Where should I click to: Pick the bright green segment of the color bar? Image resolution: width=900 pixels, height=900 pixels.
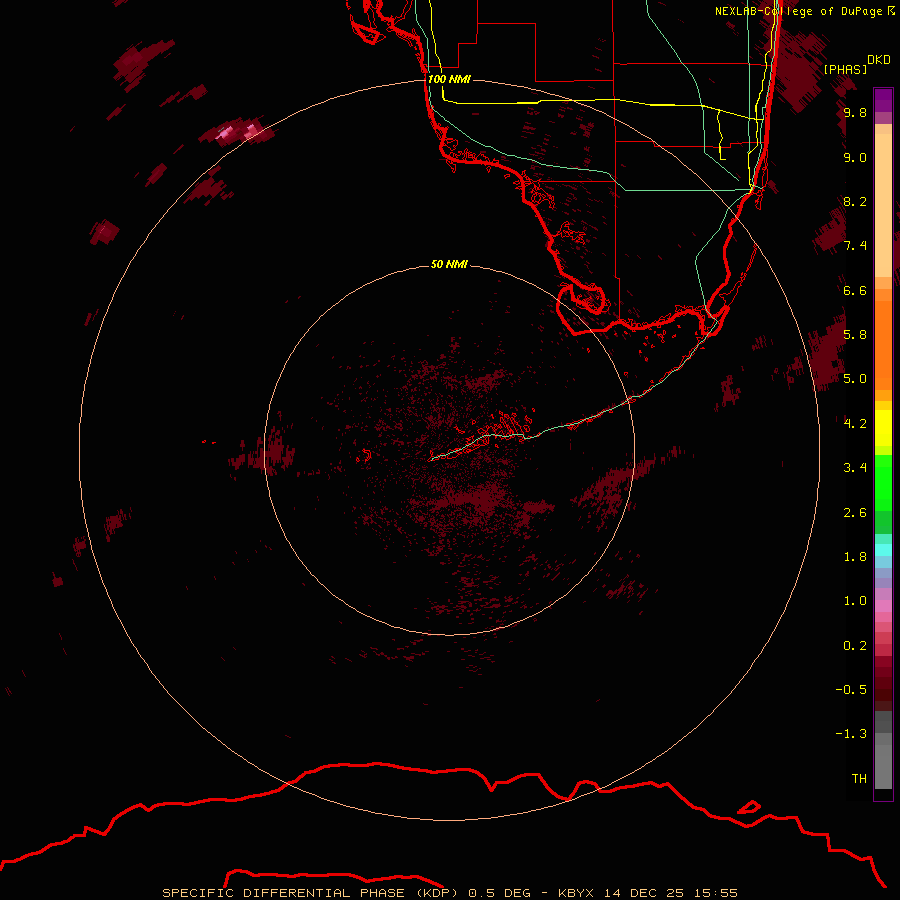click(883, 483)
